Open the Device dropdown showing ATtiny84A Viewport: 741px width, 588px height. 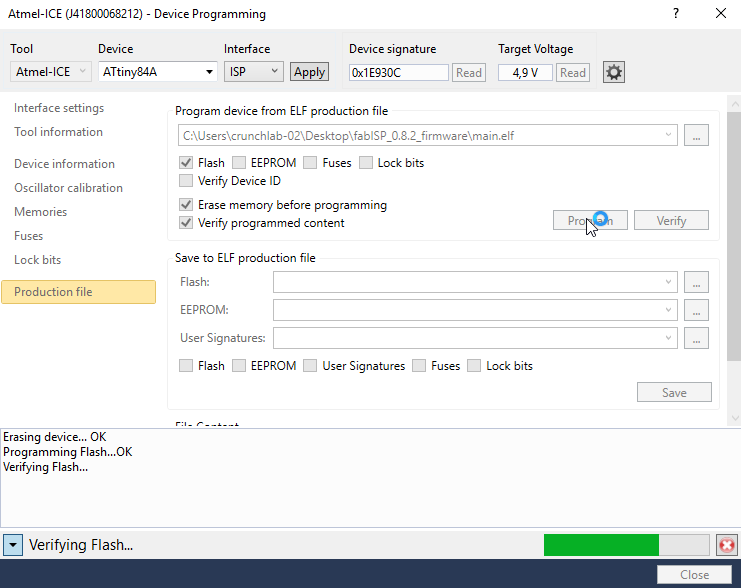tap(158, 72)
